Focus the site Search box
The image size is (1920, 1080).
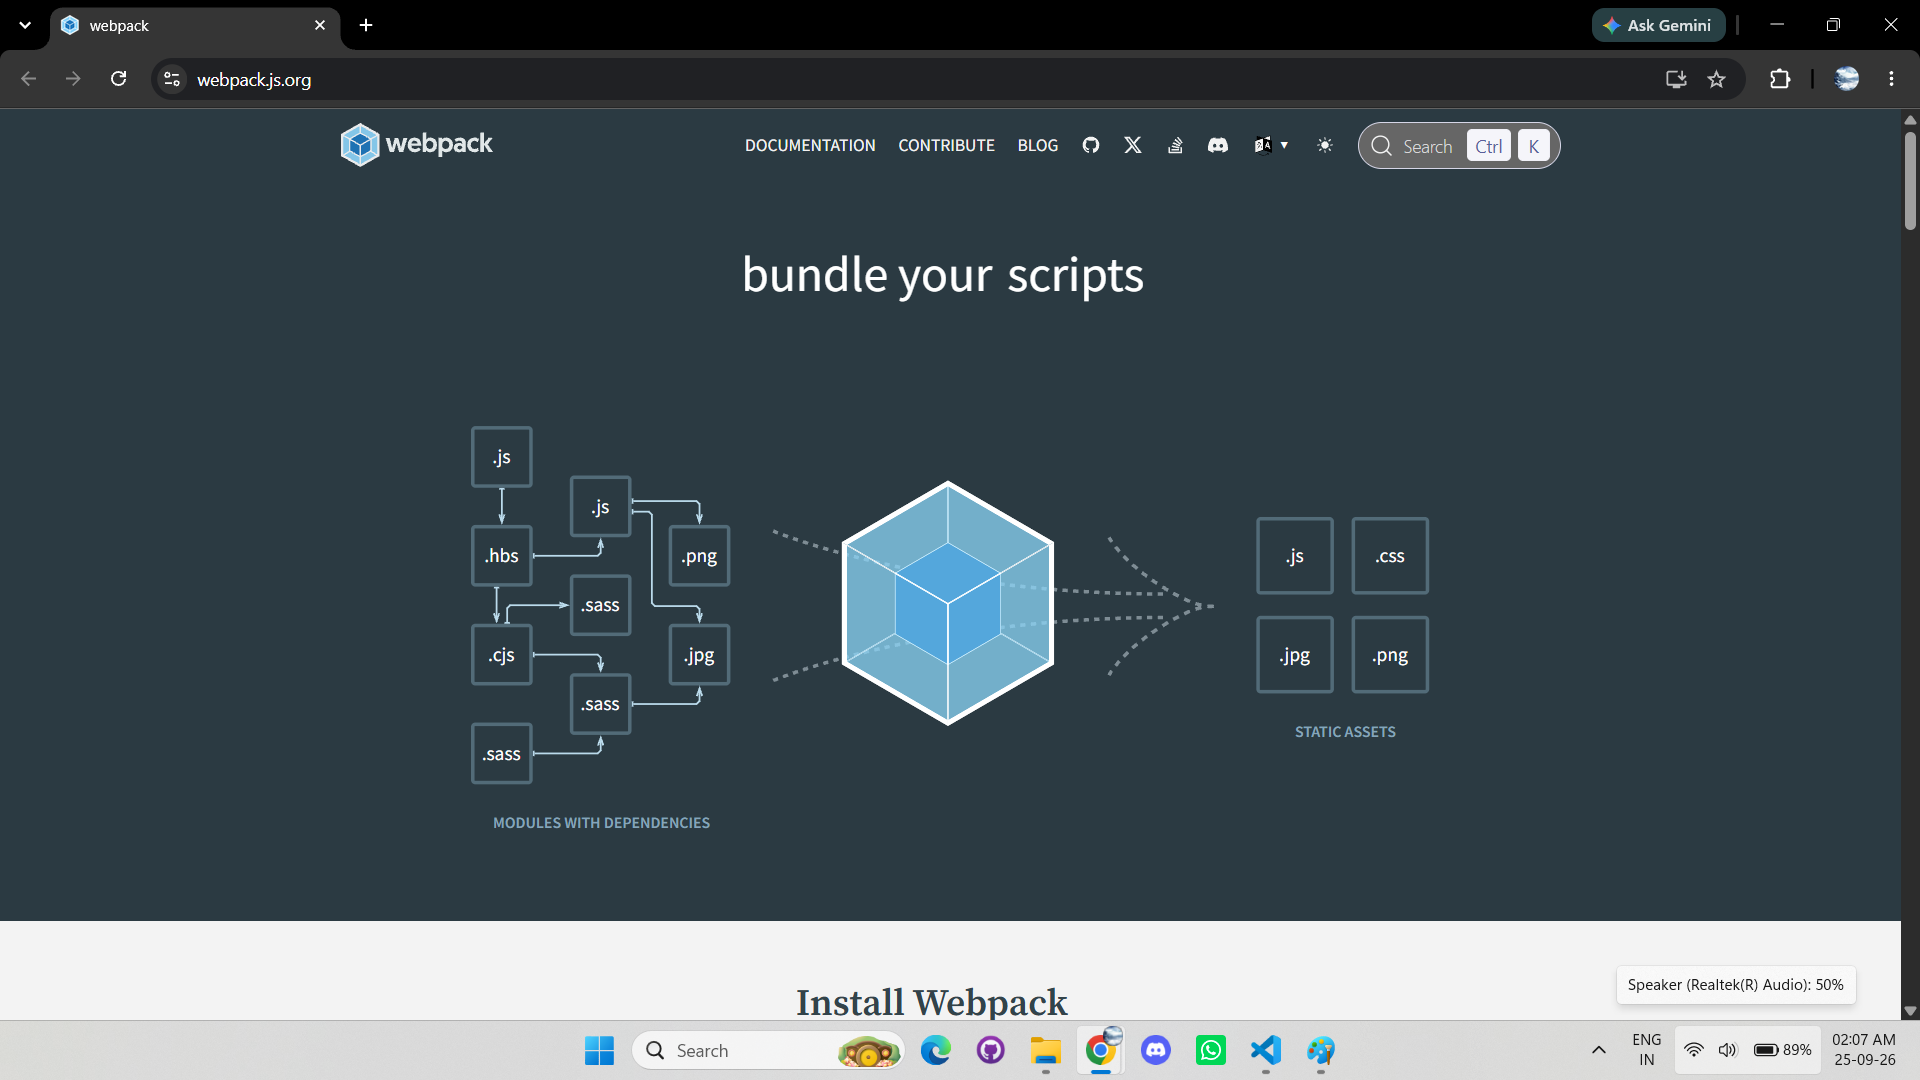(1458, 146)
